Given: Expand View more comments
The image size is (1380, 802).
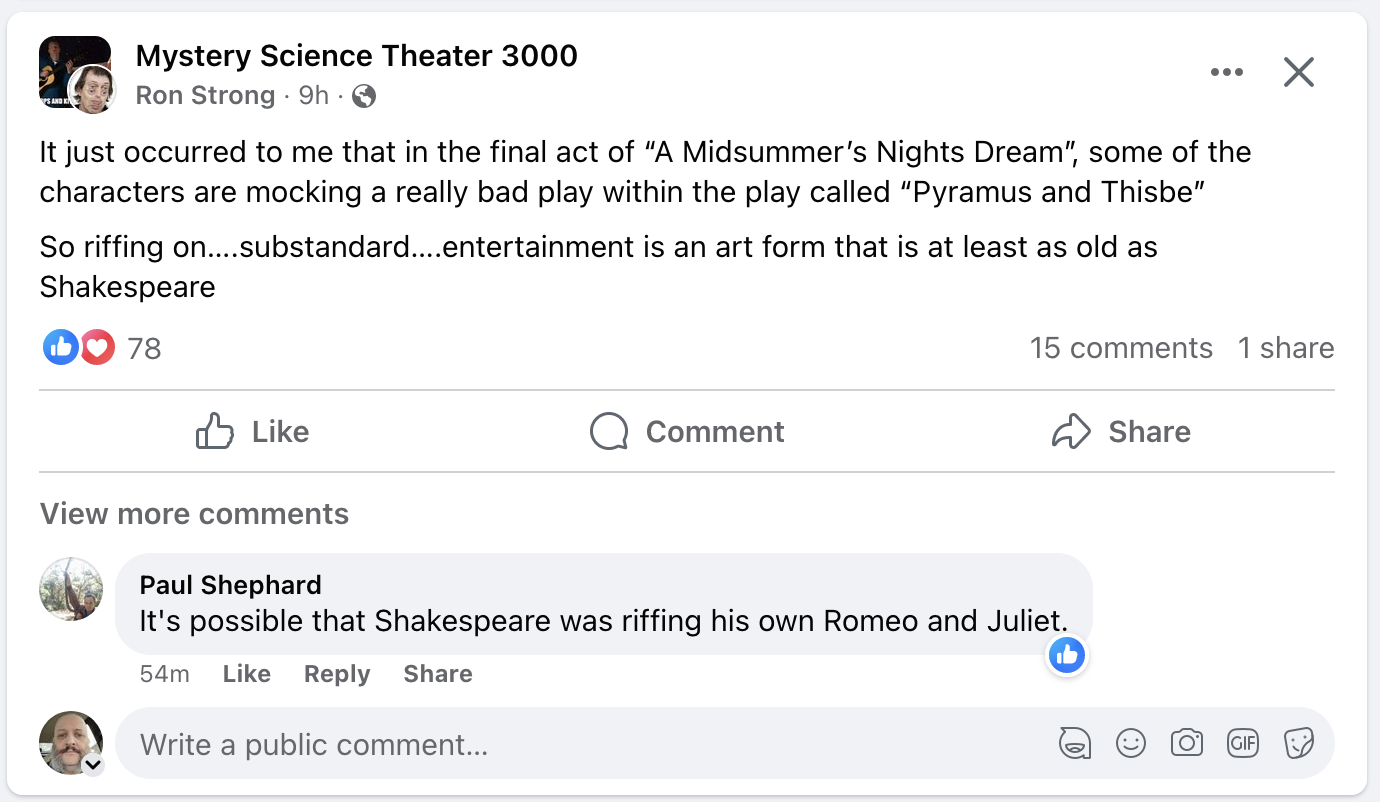Looking at the screenshot, I should (194, 514).
